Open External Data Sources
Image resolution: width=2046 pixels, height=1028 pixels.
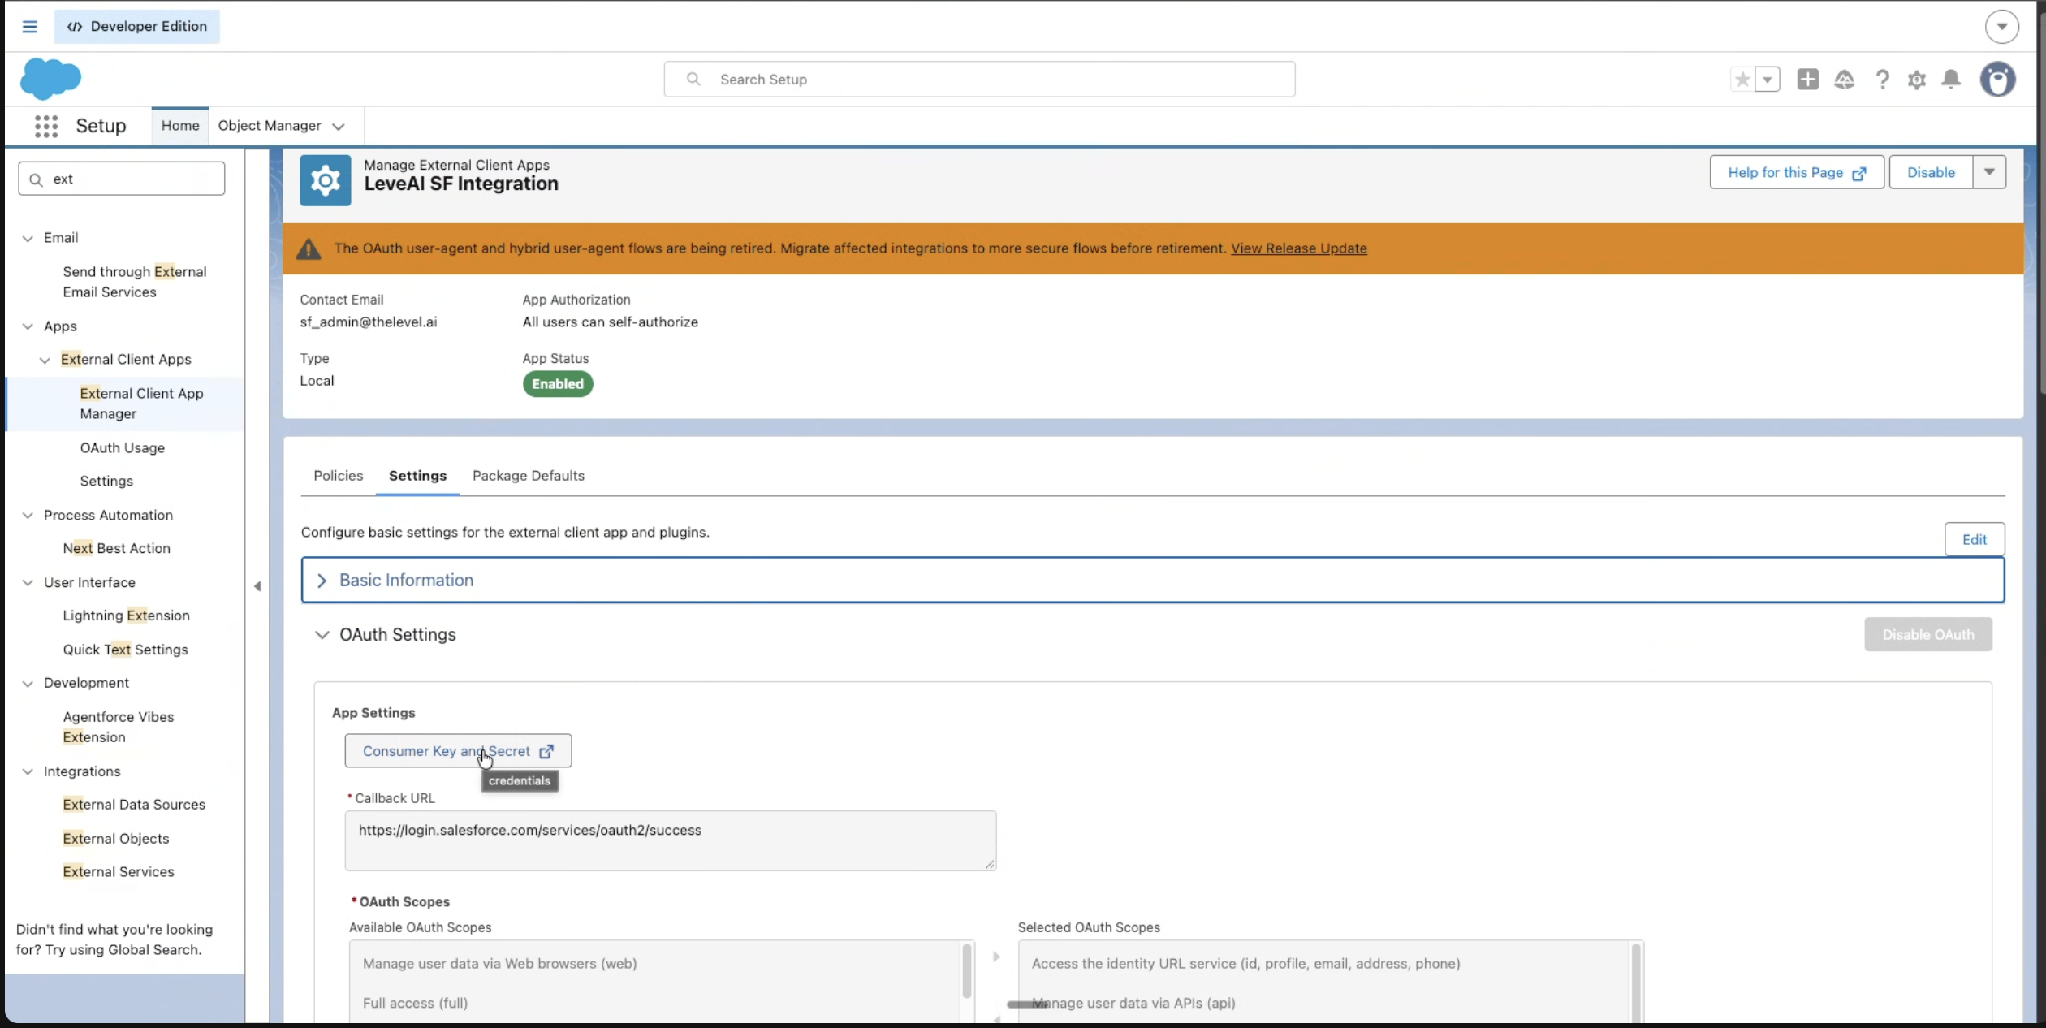pos(134,805)
